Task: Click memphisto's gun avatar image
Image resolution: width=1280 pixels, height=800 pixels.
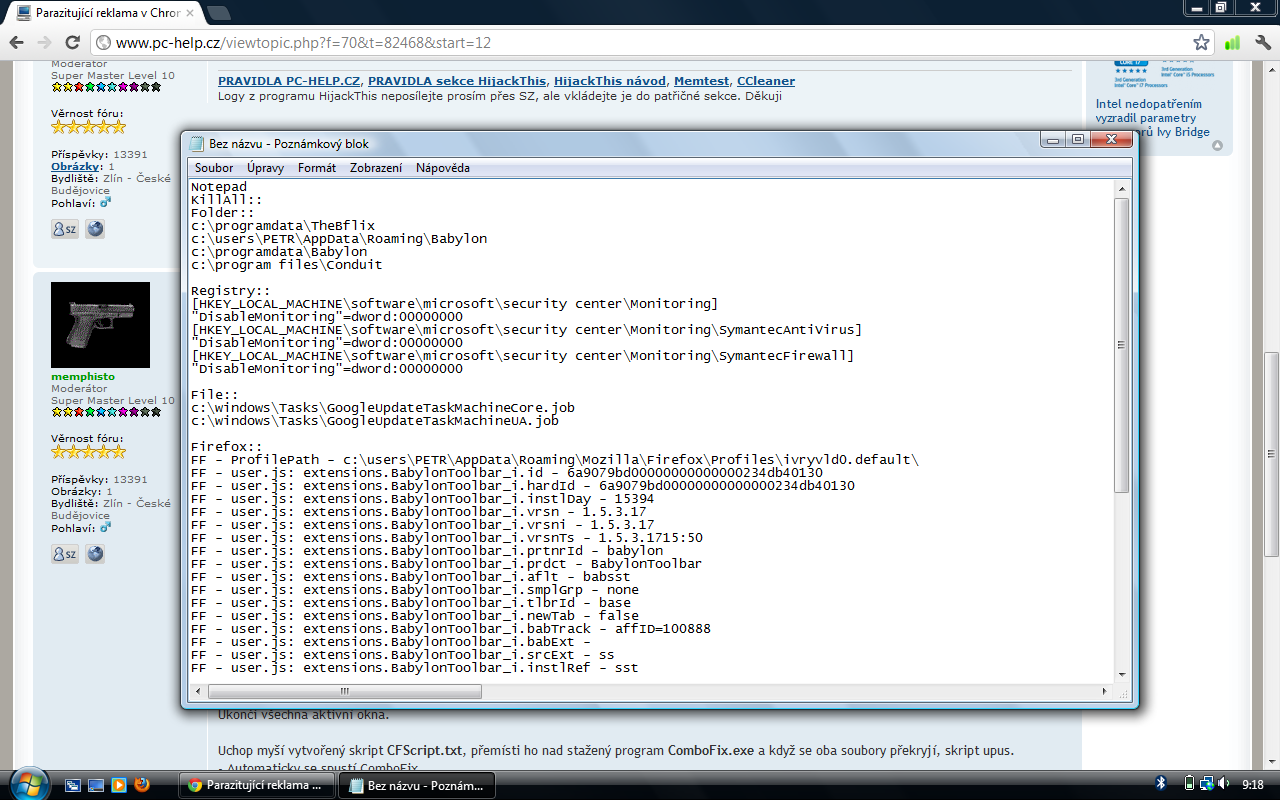Action: click(100, 325)
